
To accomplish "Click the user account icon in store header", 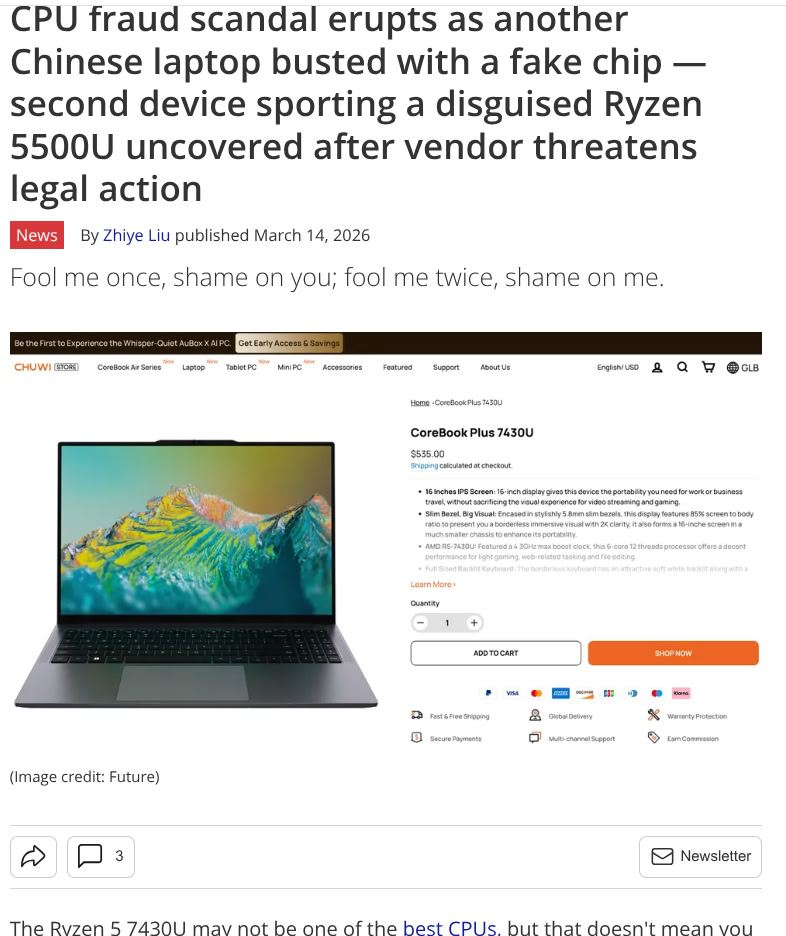I will [x=657, y=367].
